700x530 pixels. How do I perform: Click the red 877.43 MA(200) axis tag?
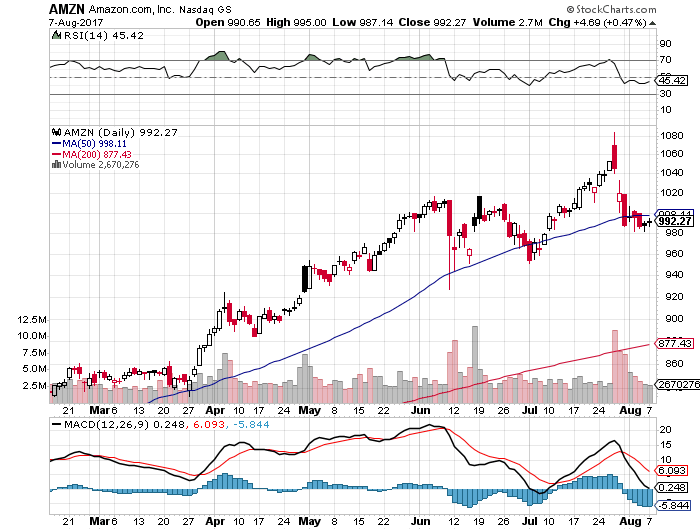(675, 343)
